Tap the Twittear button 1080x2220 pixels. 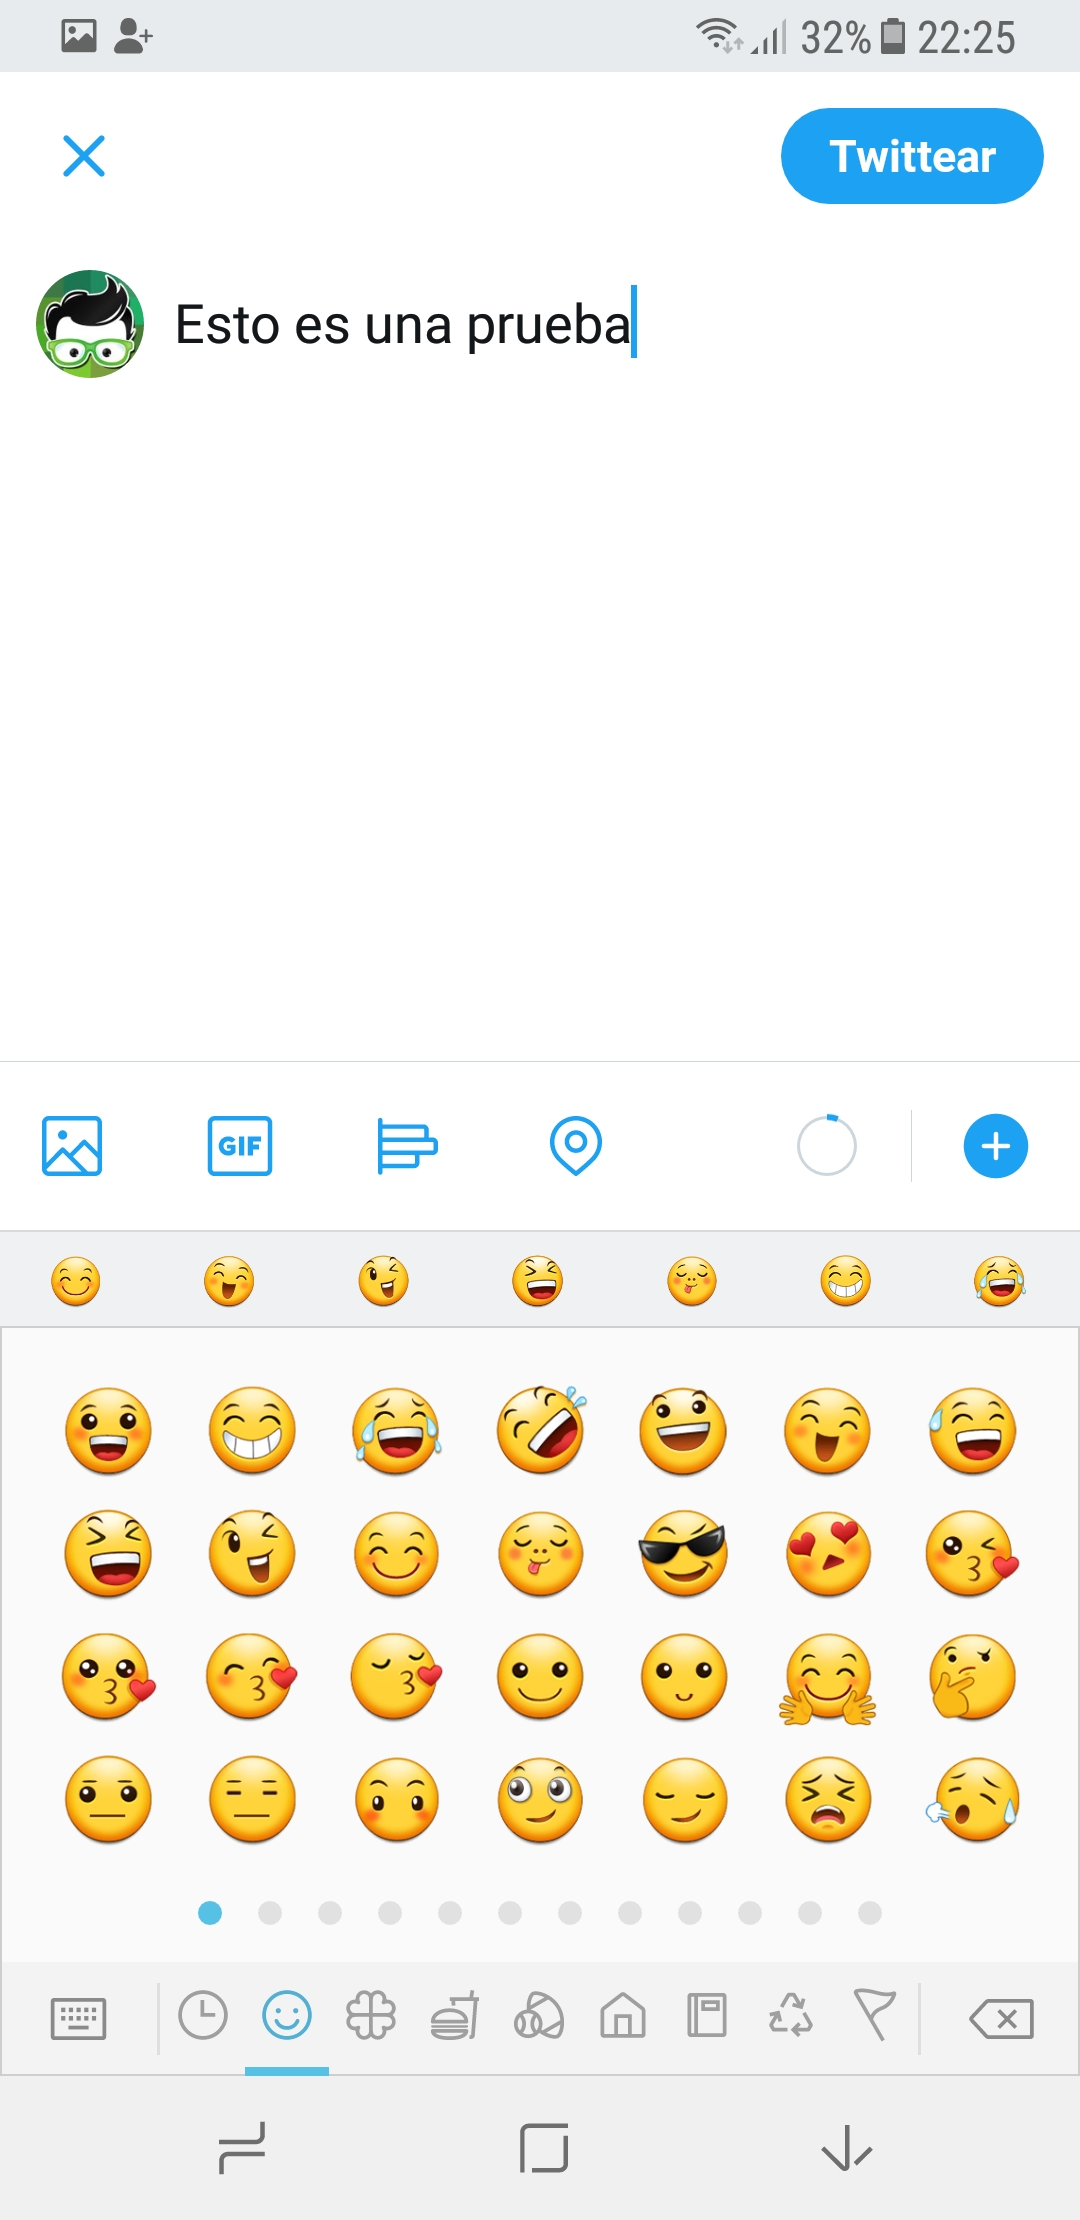click(912, 156)
